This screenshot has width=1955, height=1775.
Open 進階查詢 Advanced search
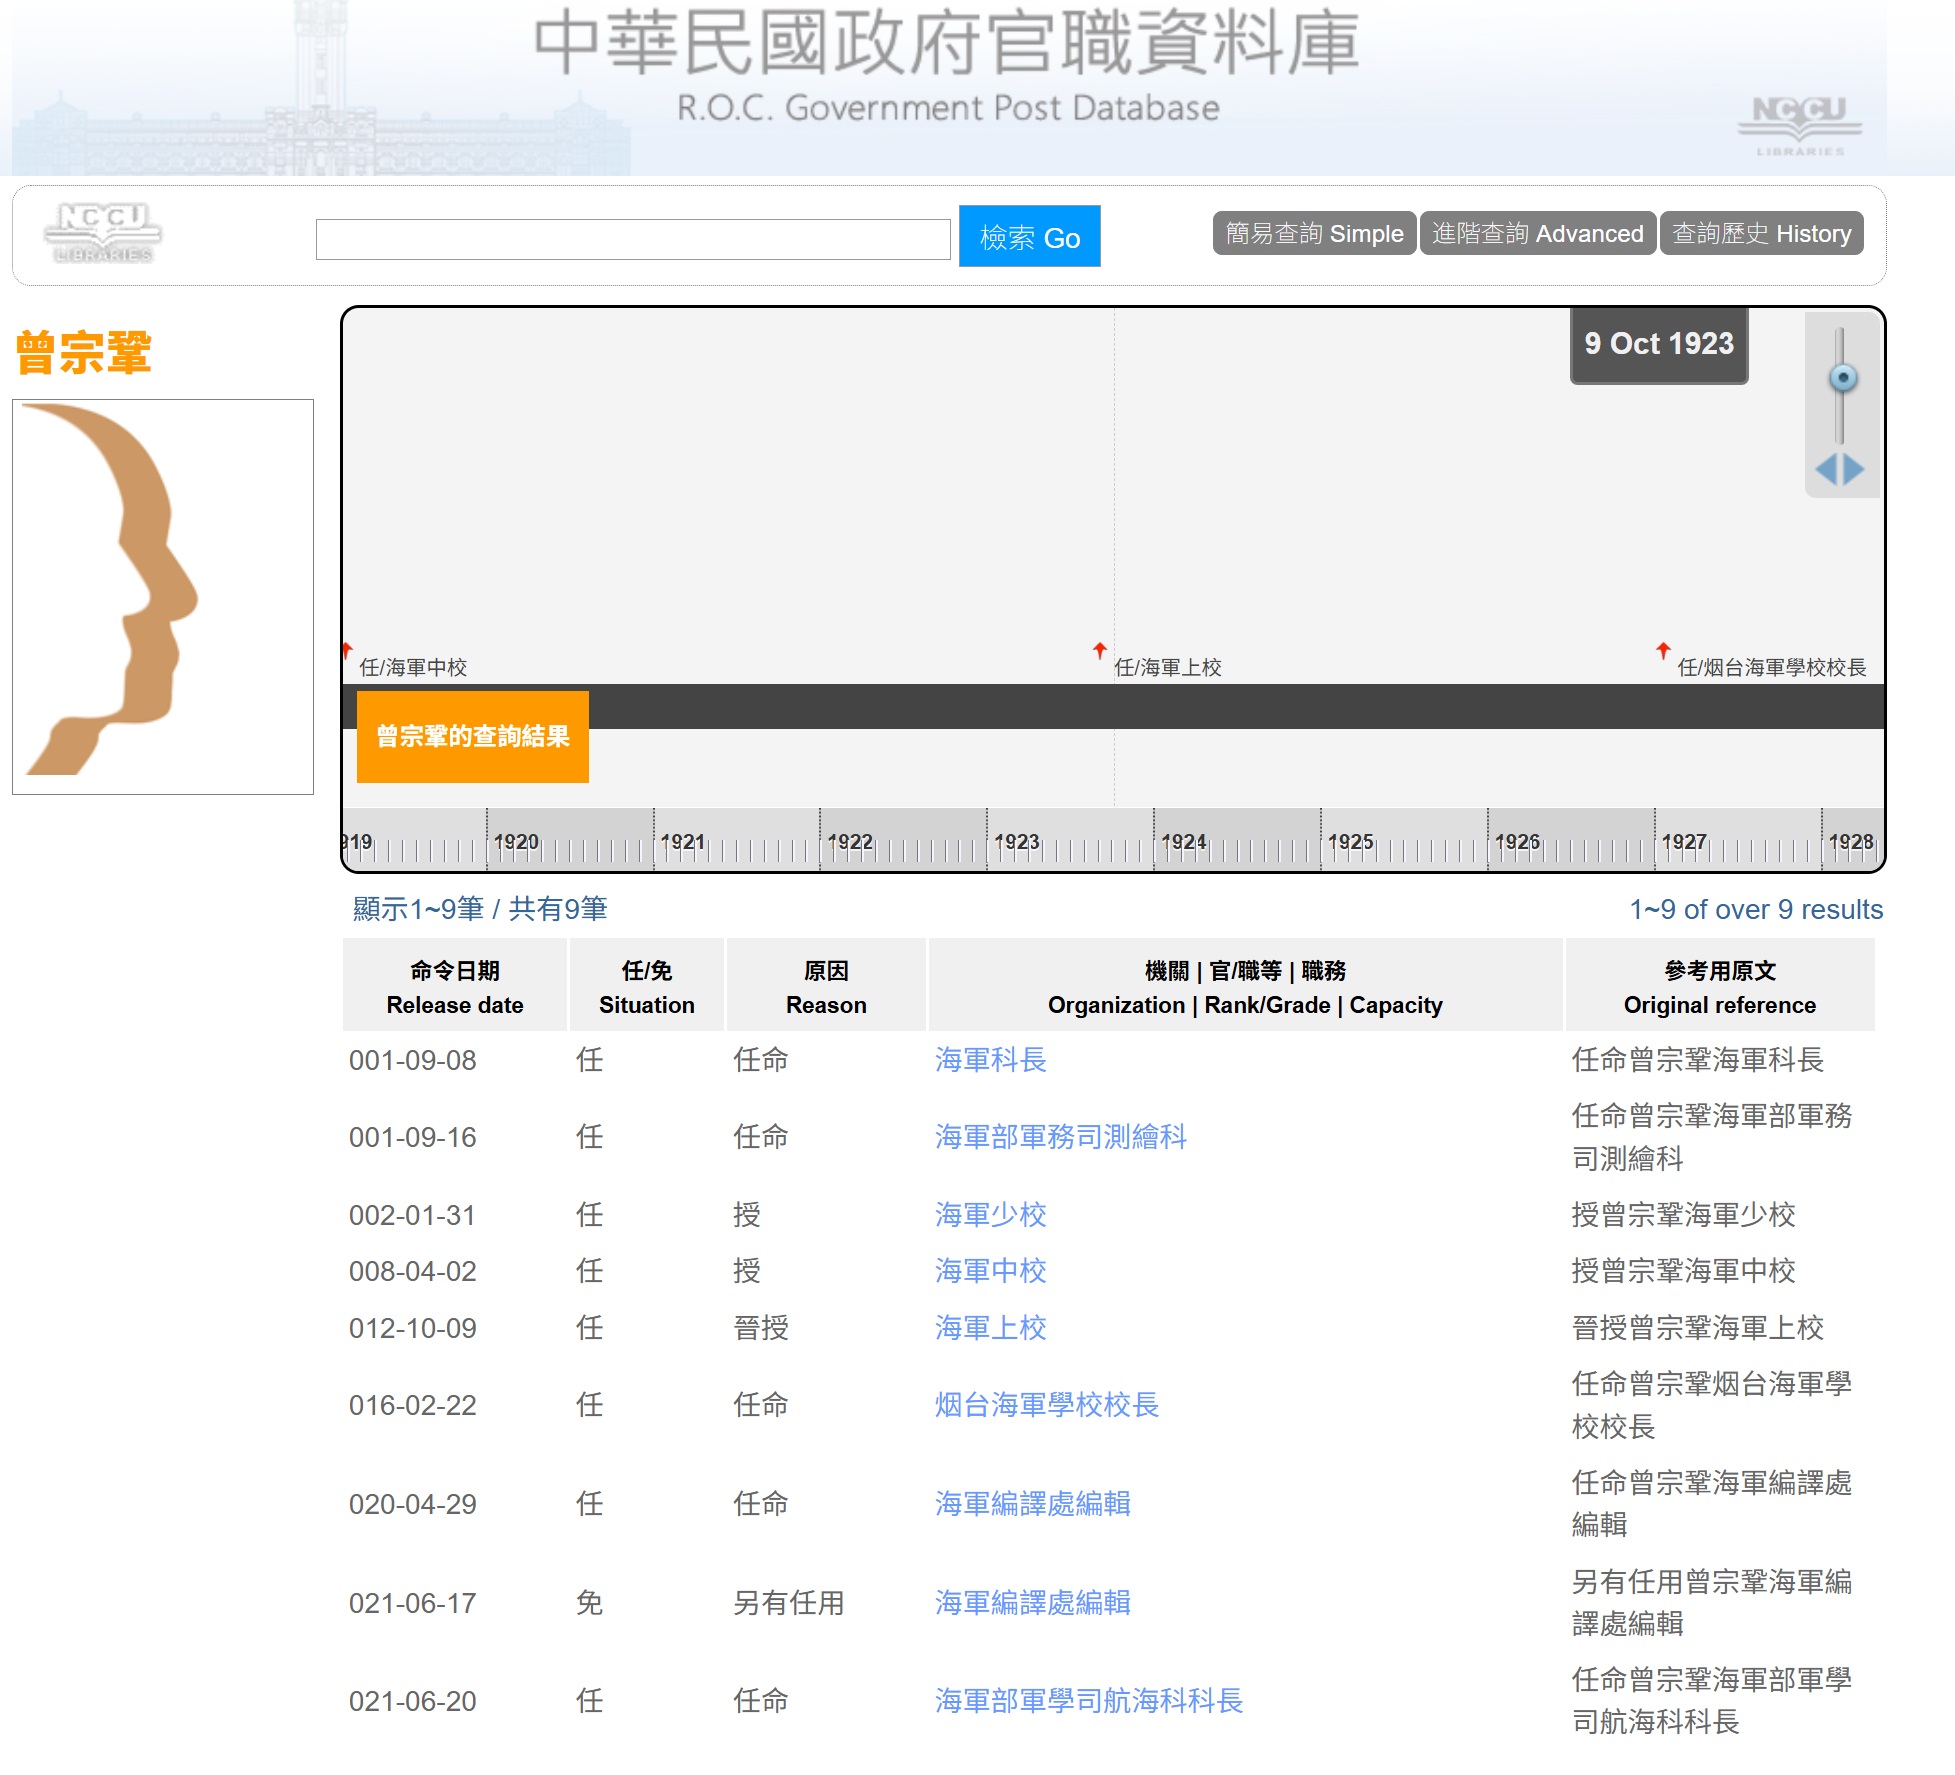[1537, 233]
